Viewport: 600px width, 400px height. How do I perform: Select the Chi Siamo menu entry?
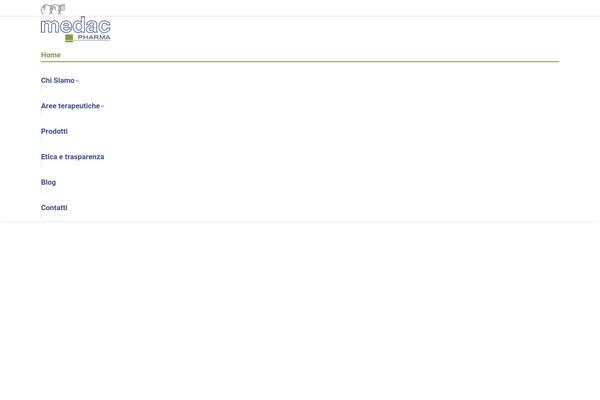click(x=58, y=80)
